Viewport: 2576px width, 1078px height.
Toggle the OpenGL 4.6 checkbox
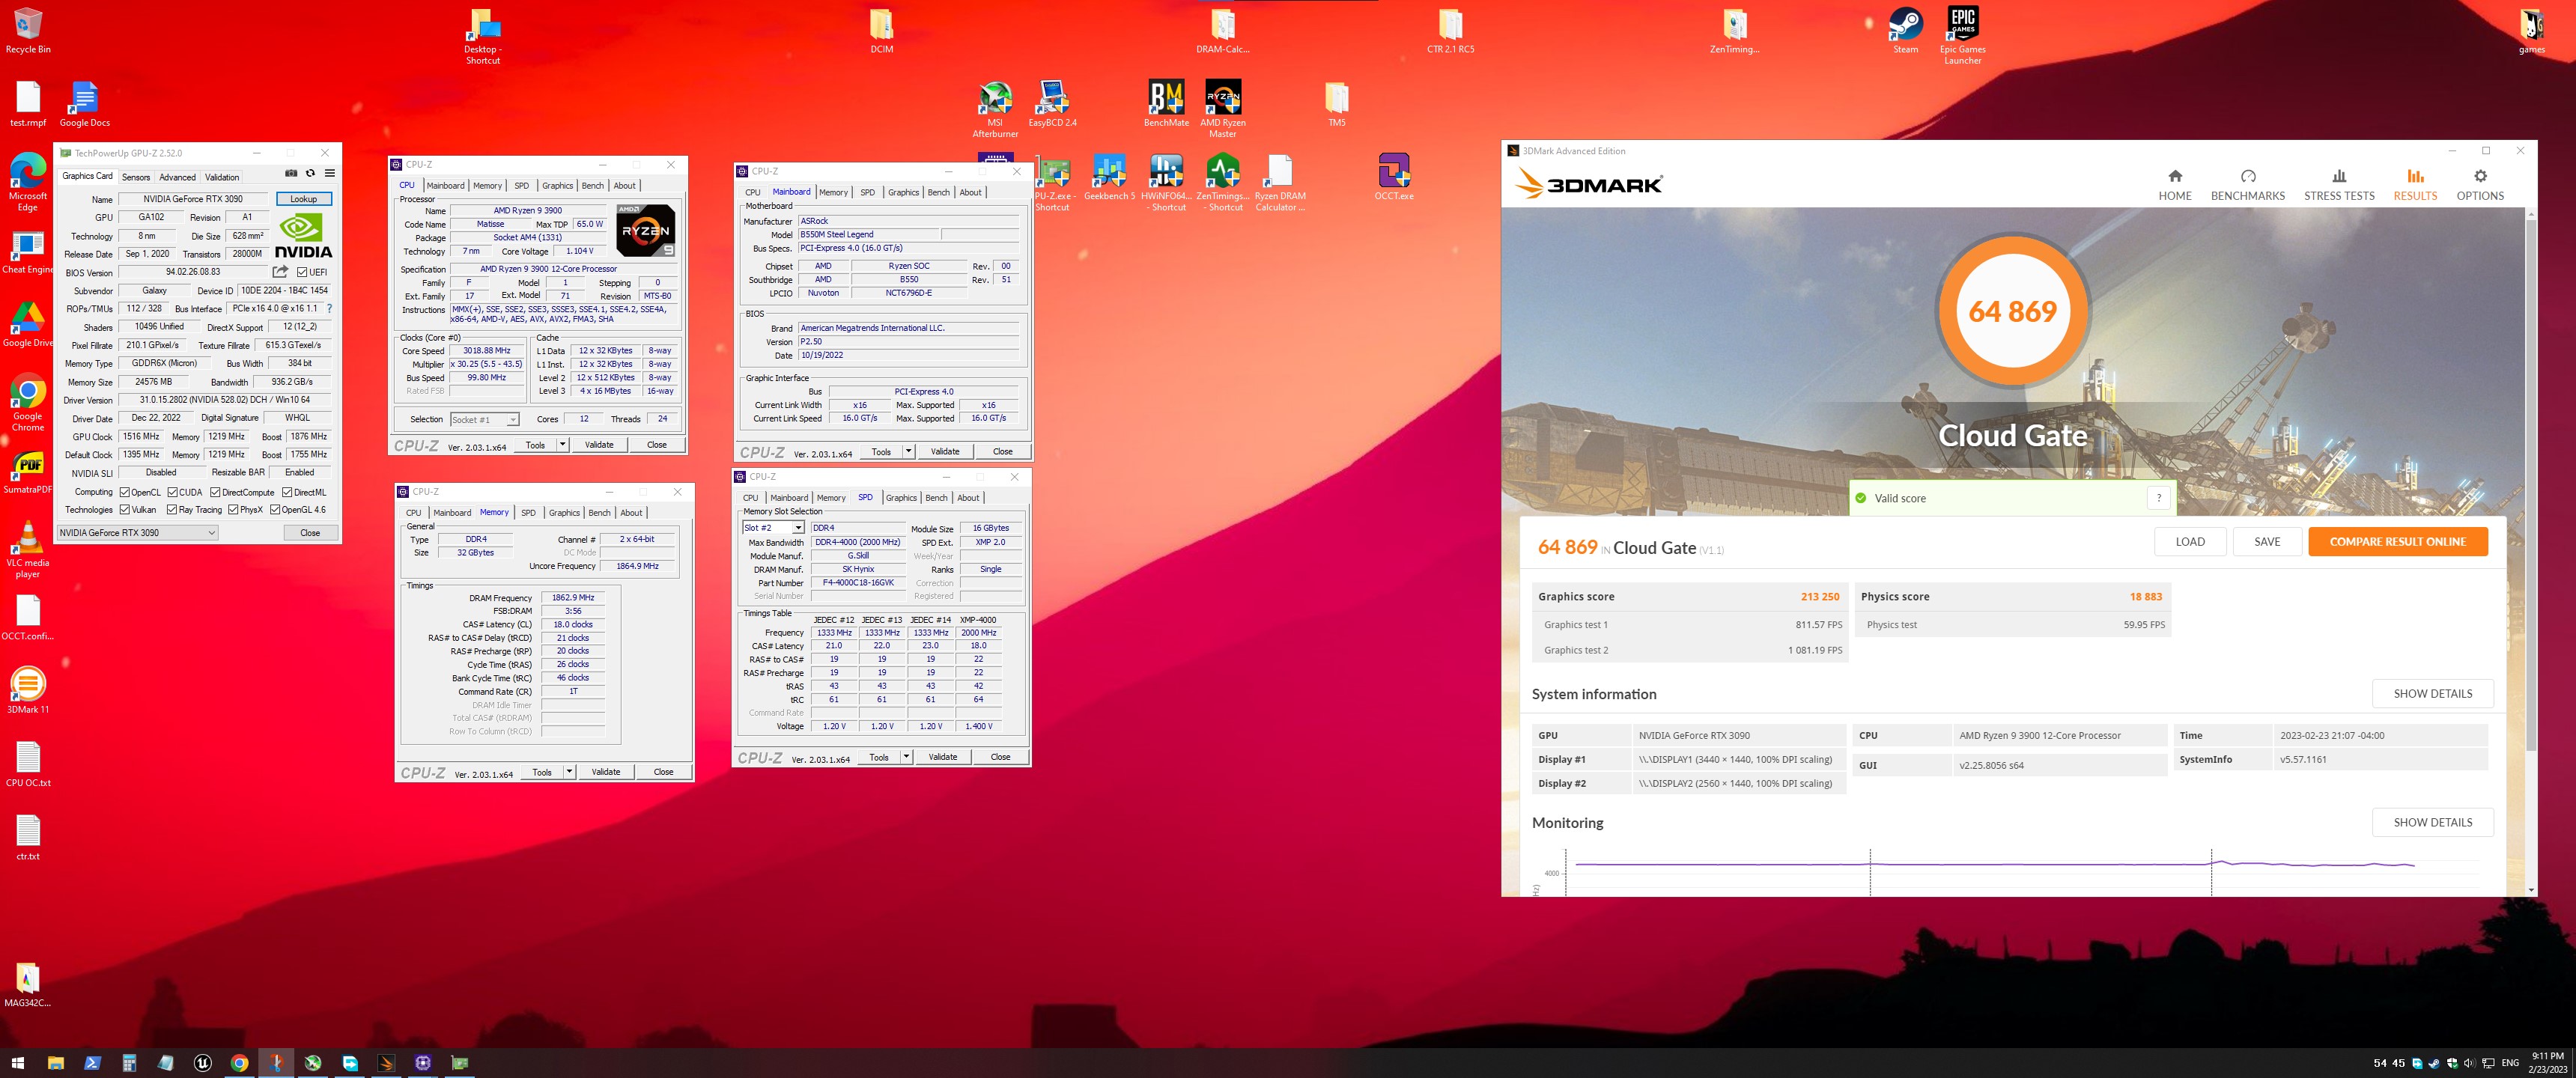pyautogui.click(x=275, y=510)
